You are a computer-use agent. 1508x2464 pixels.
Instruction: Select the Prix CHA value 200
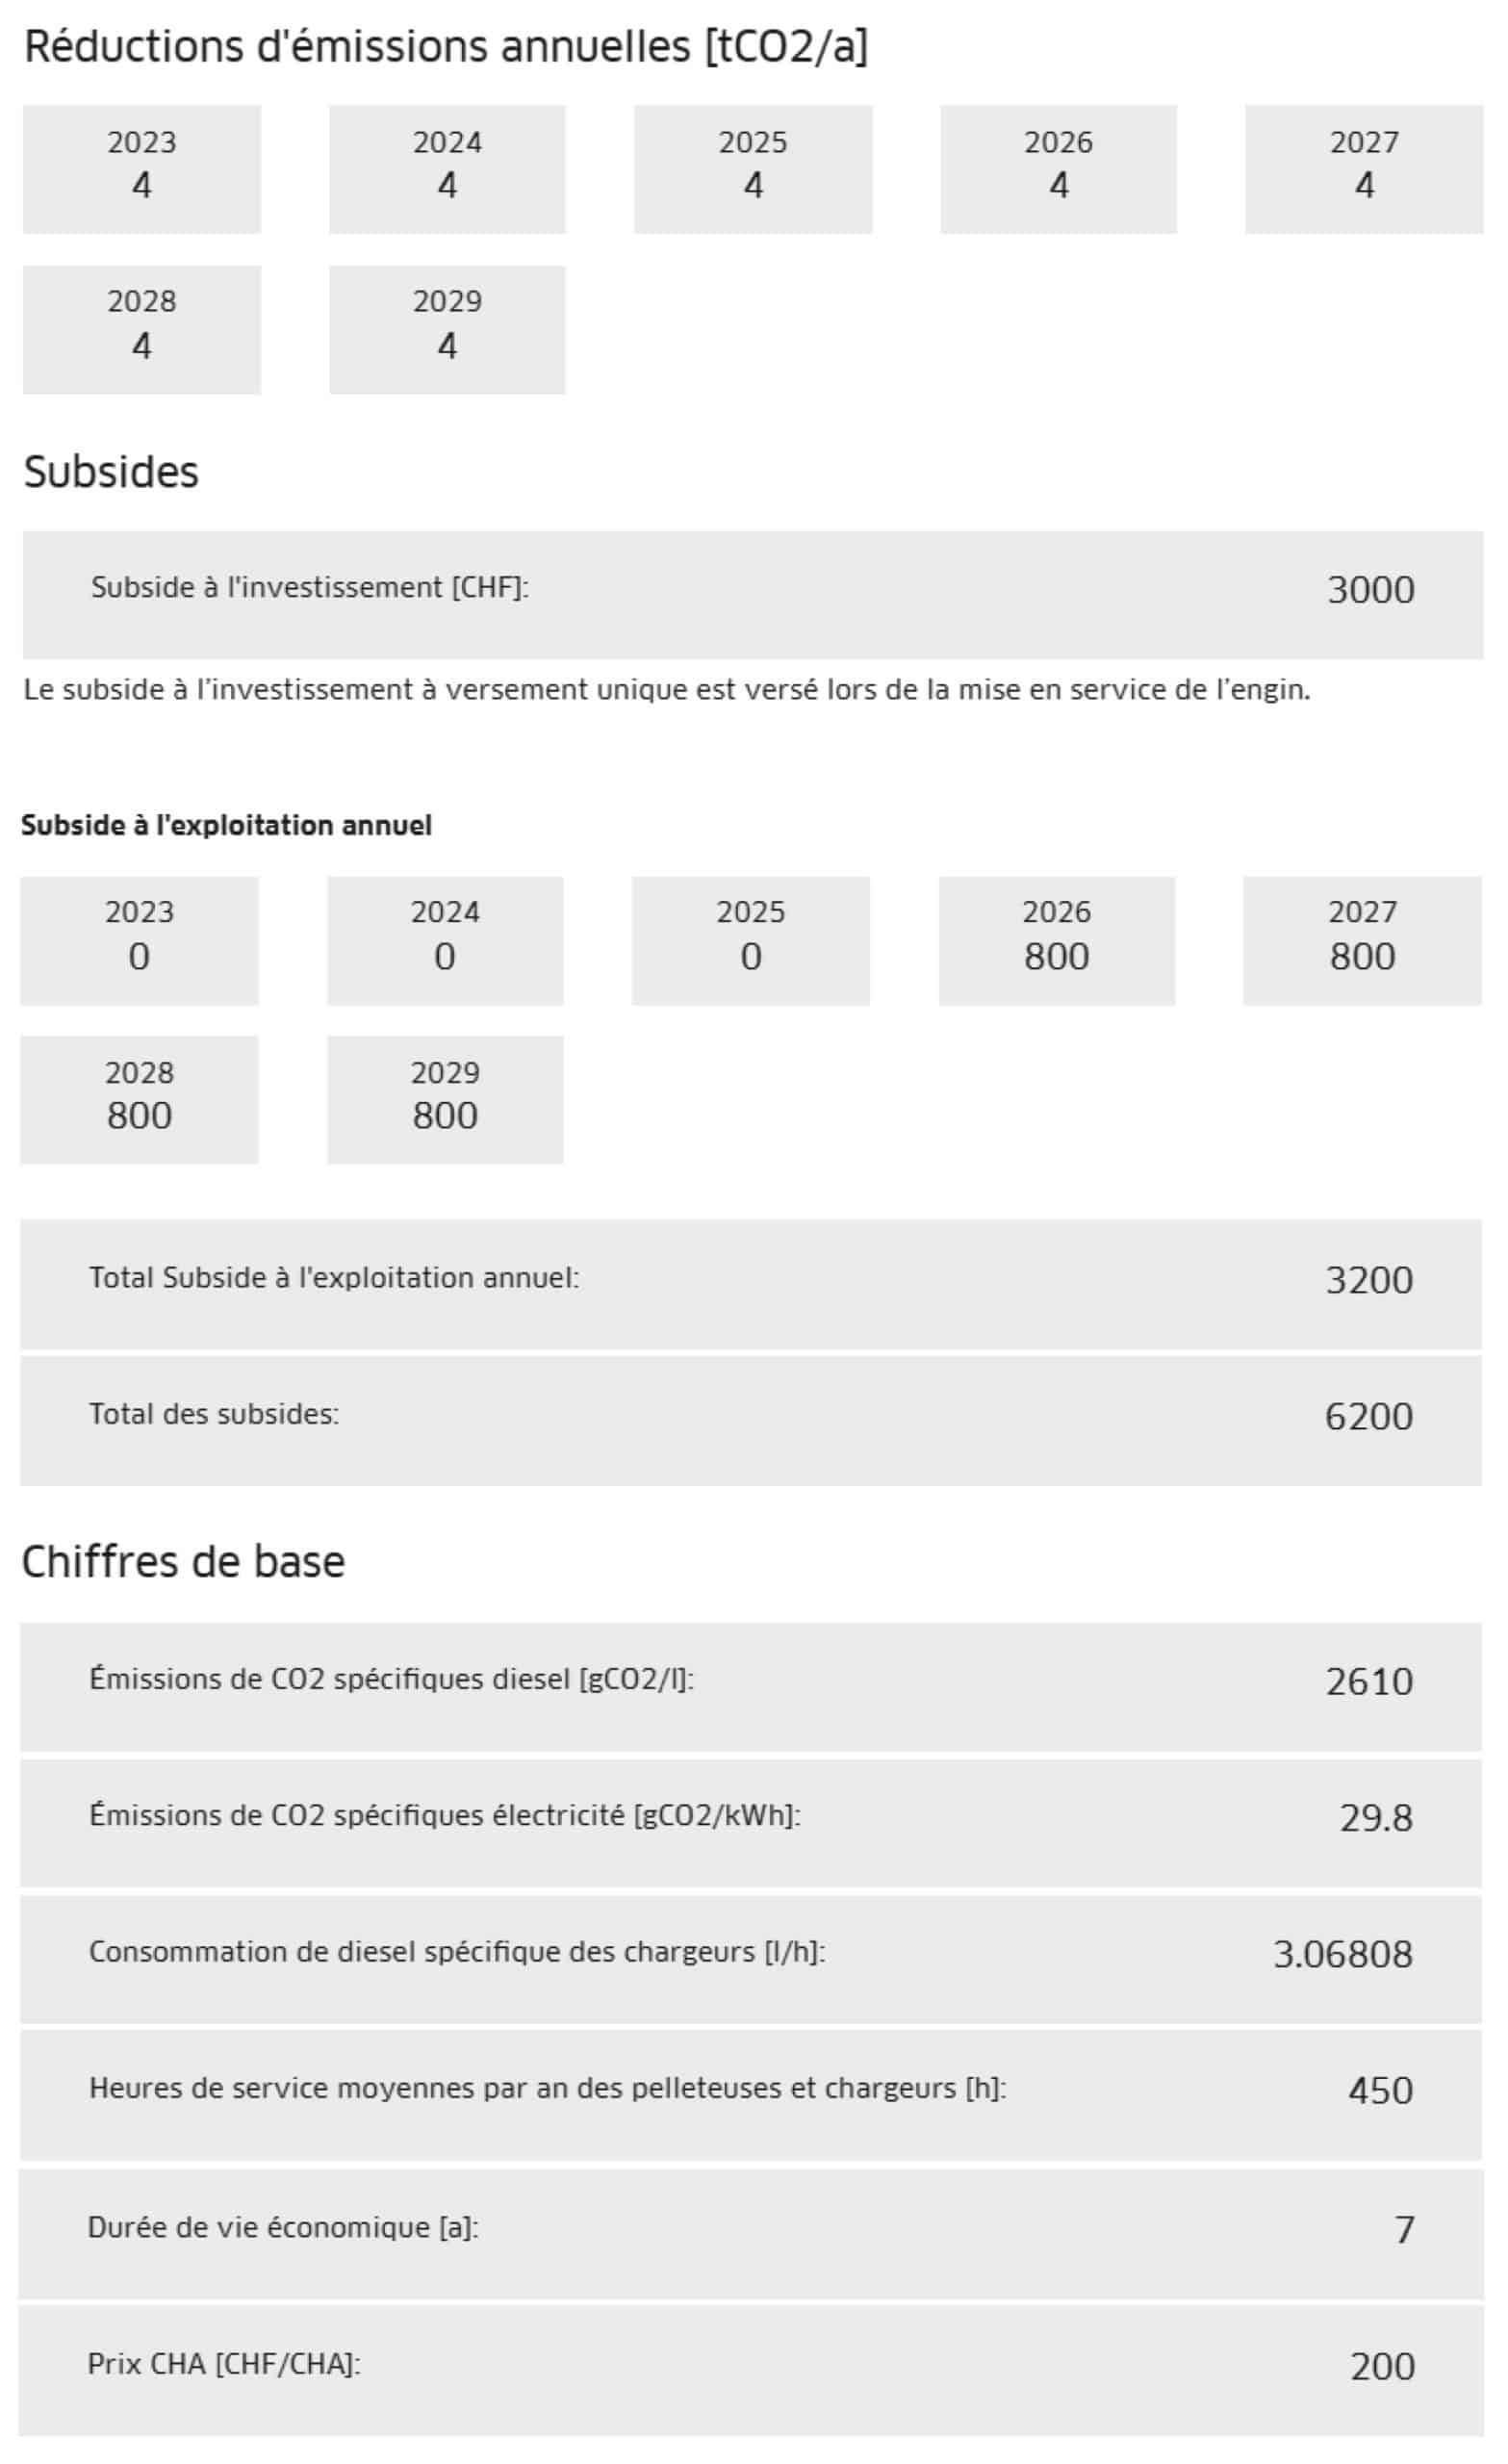1382,2366
